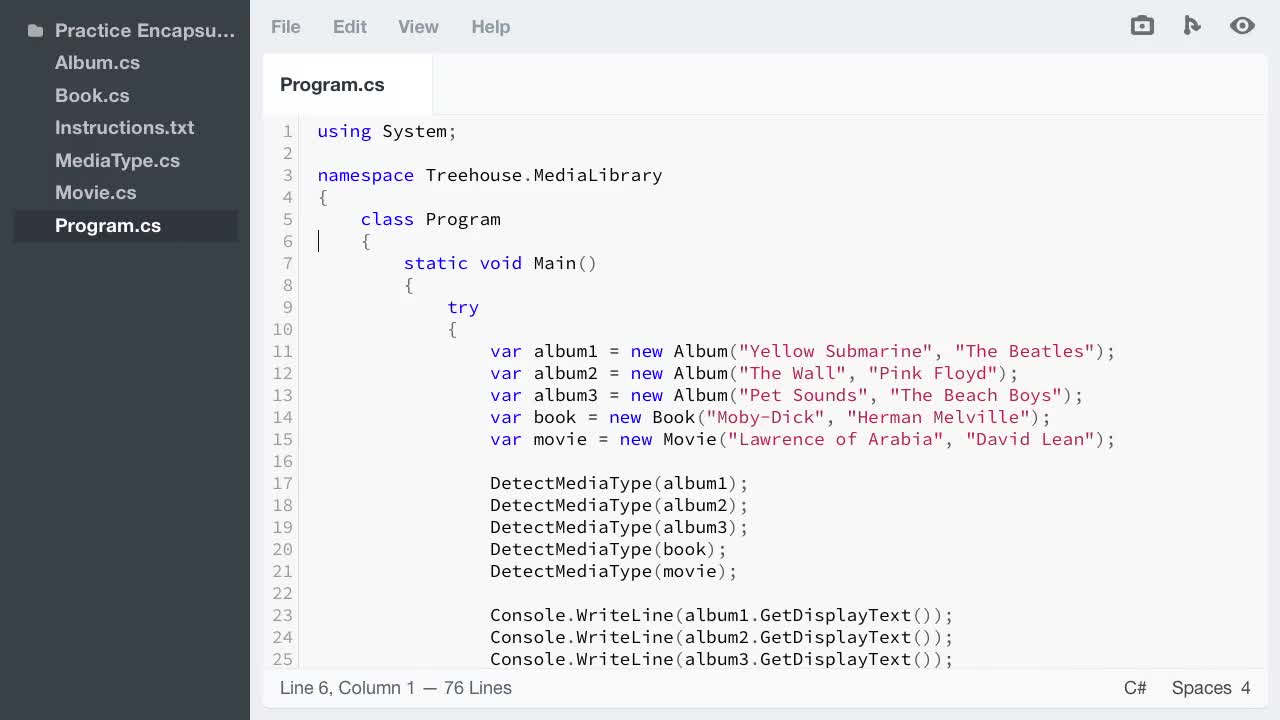Fork the workspace with the fork icon
The image size is (1280, 720).
point(1192,25)
